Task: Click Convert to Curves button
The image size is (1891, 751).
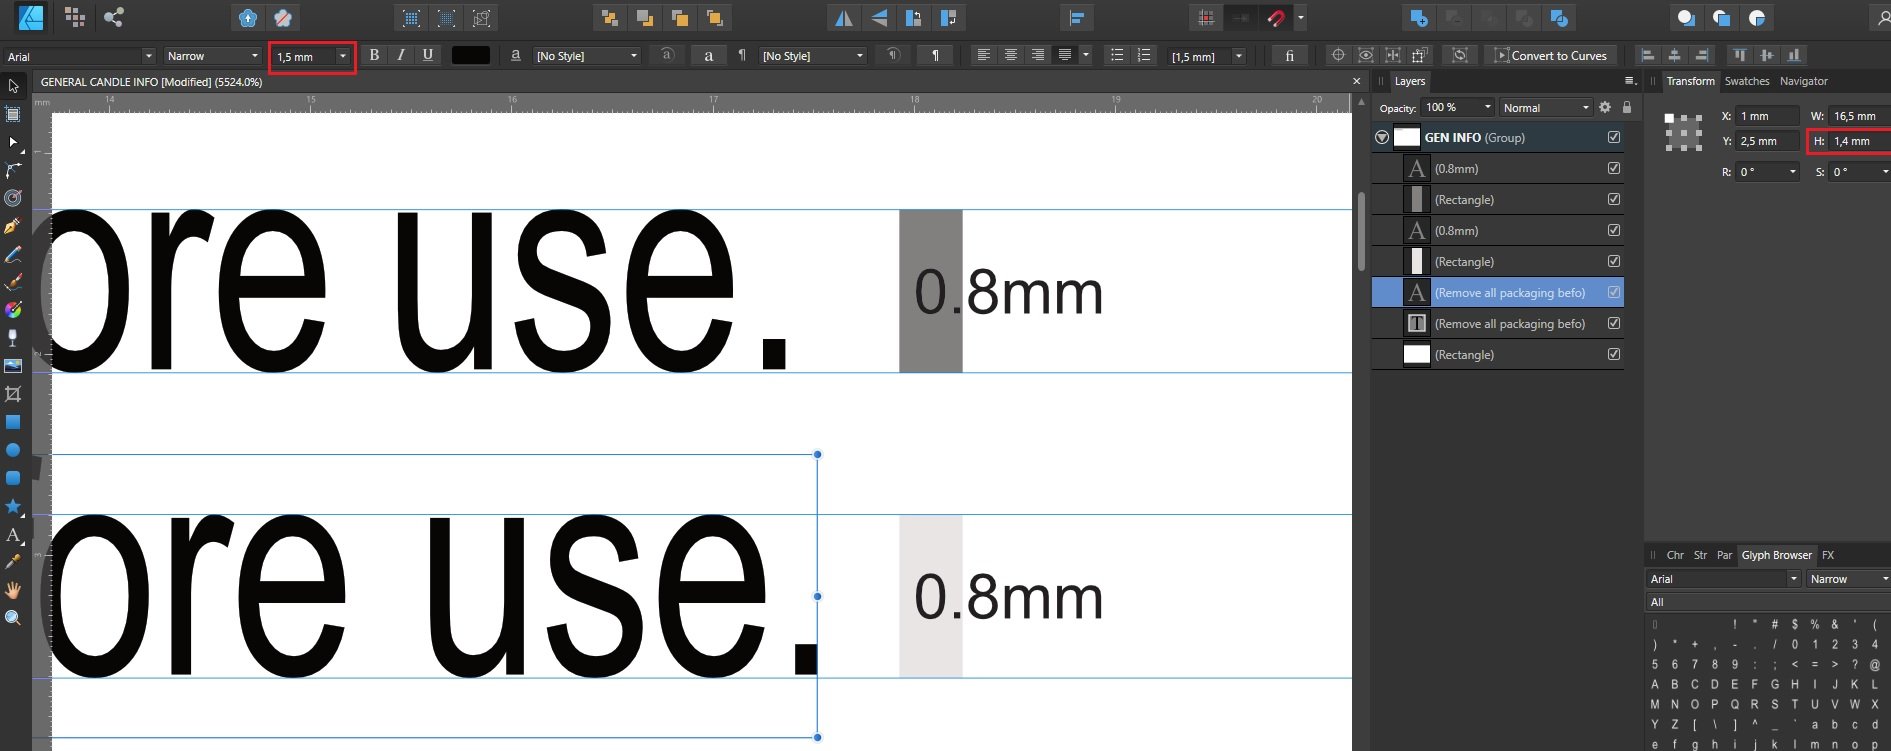Action: [x=1550, y=56]
